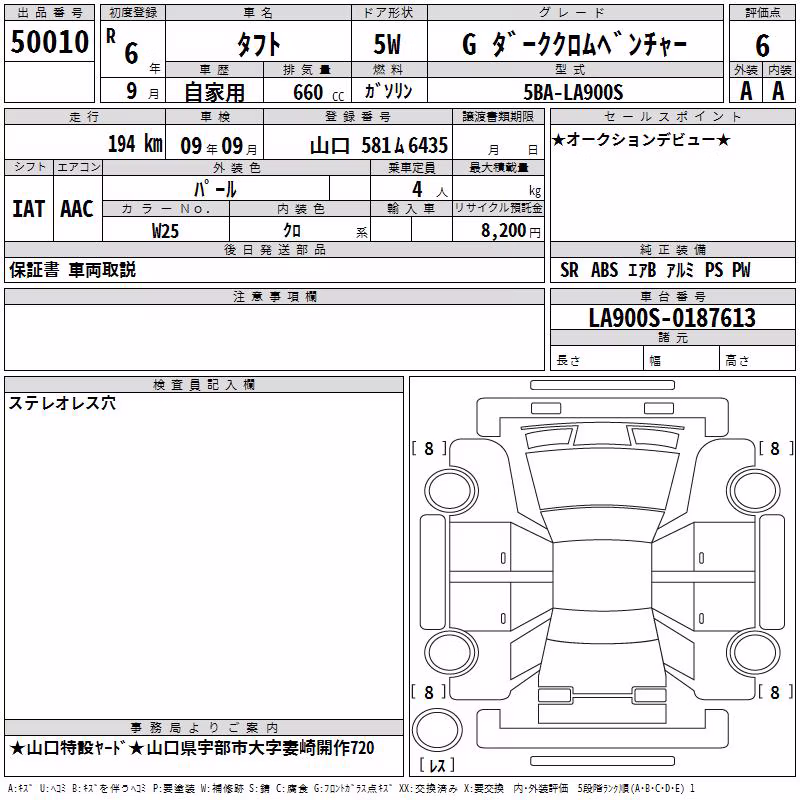Image resolution: width=800 pixels, height=800 pixels.
Task: Click the shift type IAT
Action: (x=29, y=209)
